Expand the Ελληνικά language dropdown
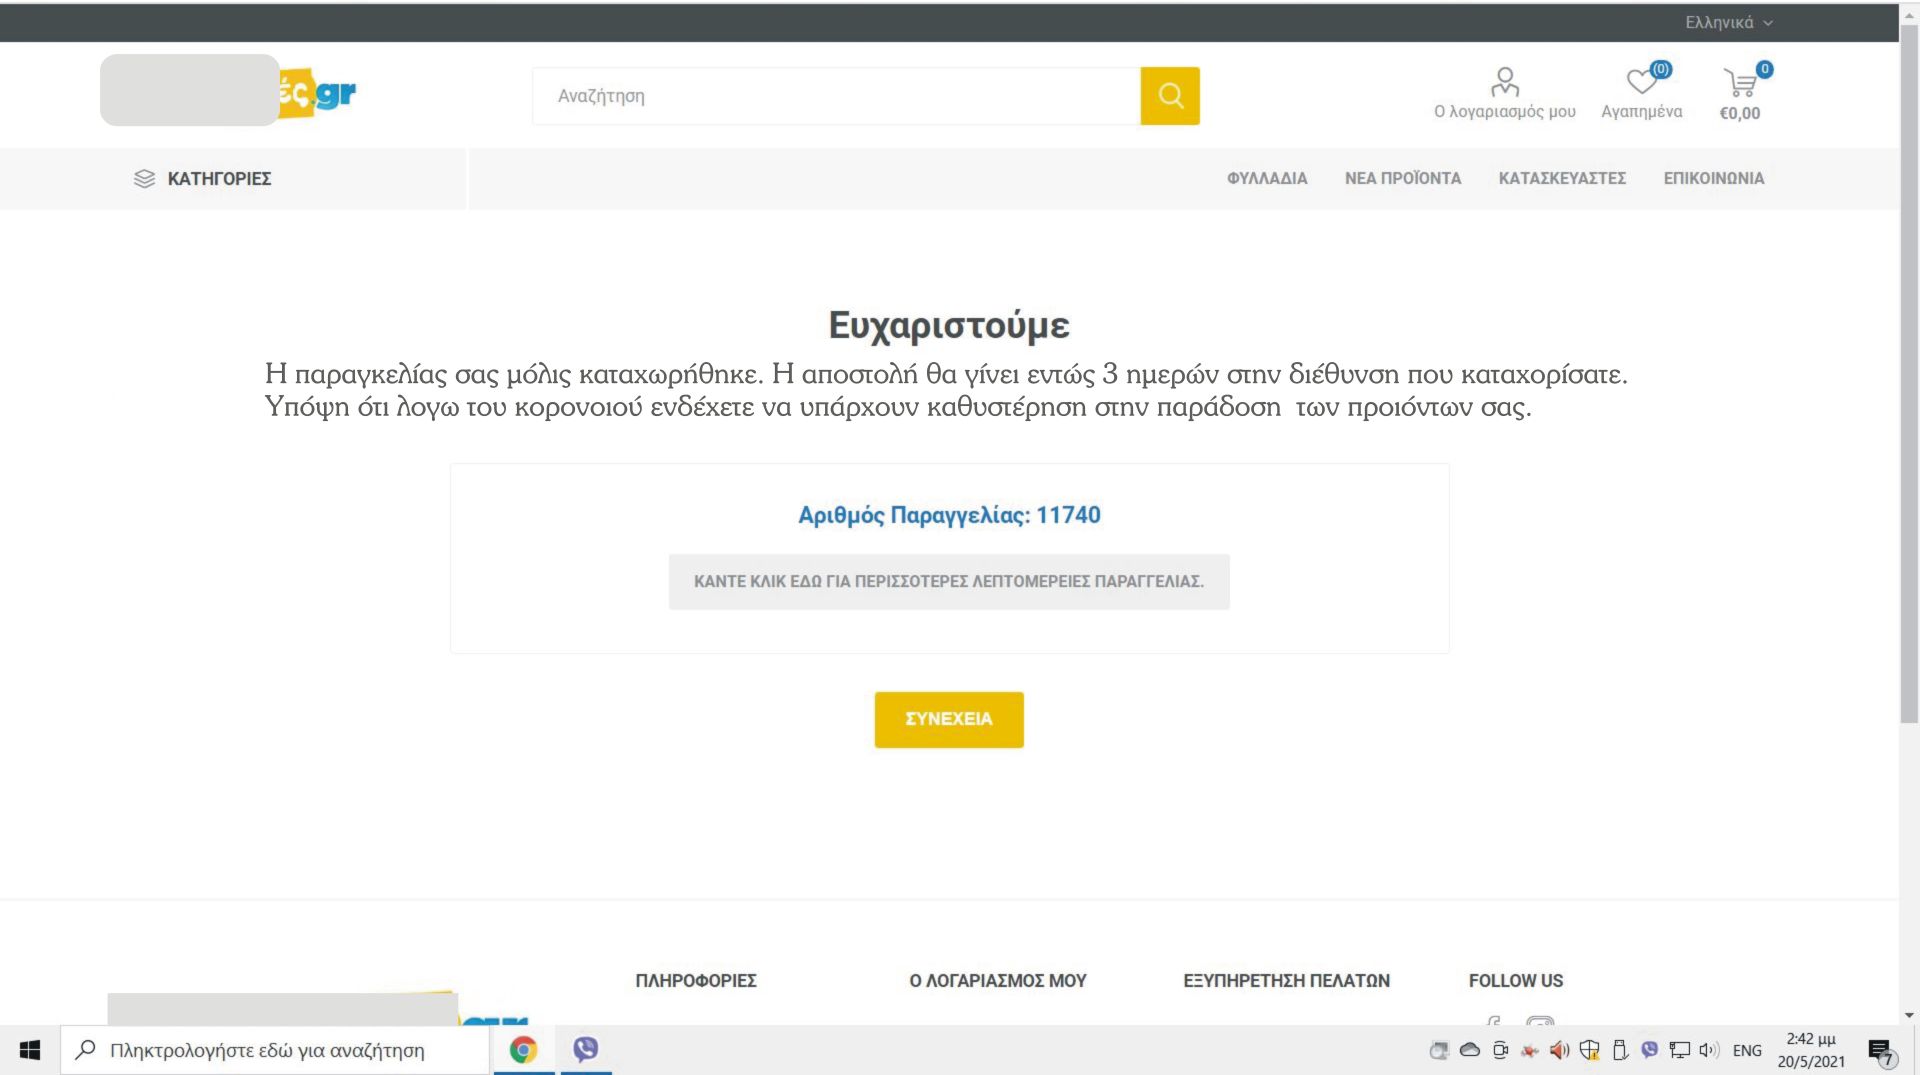 (1728, 22)
